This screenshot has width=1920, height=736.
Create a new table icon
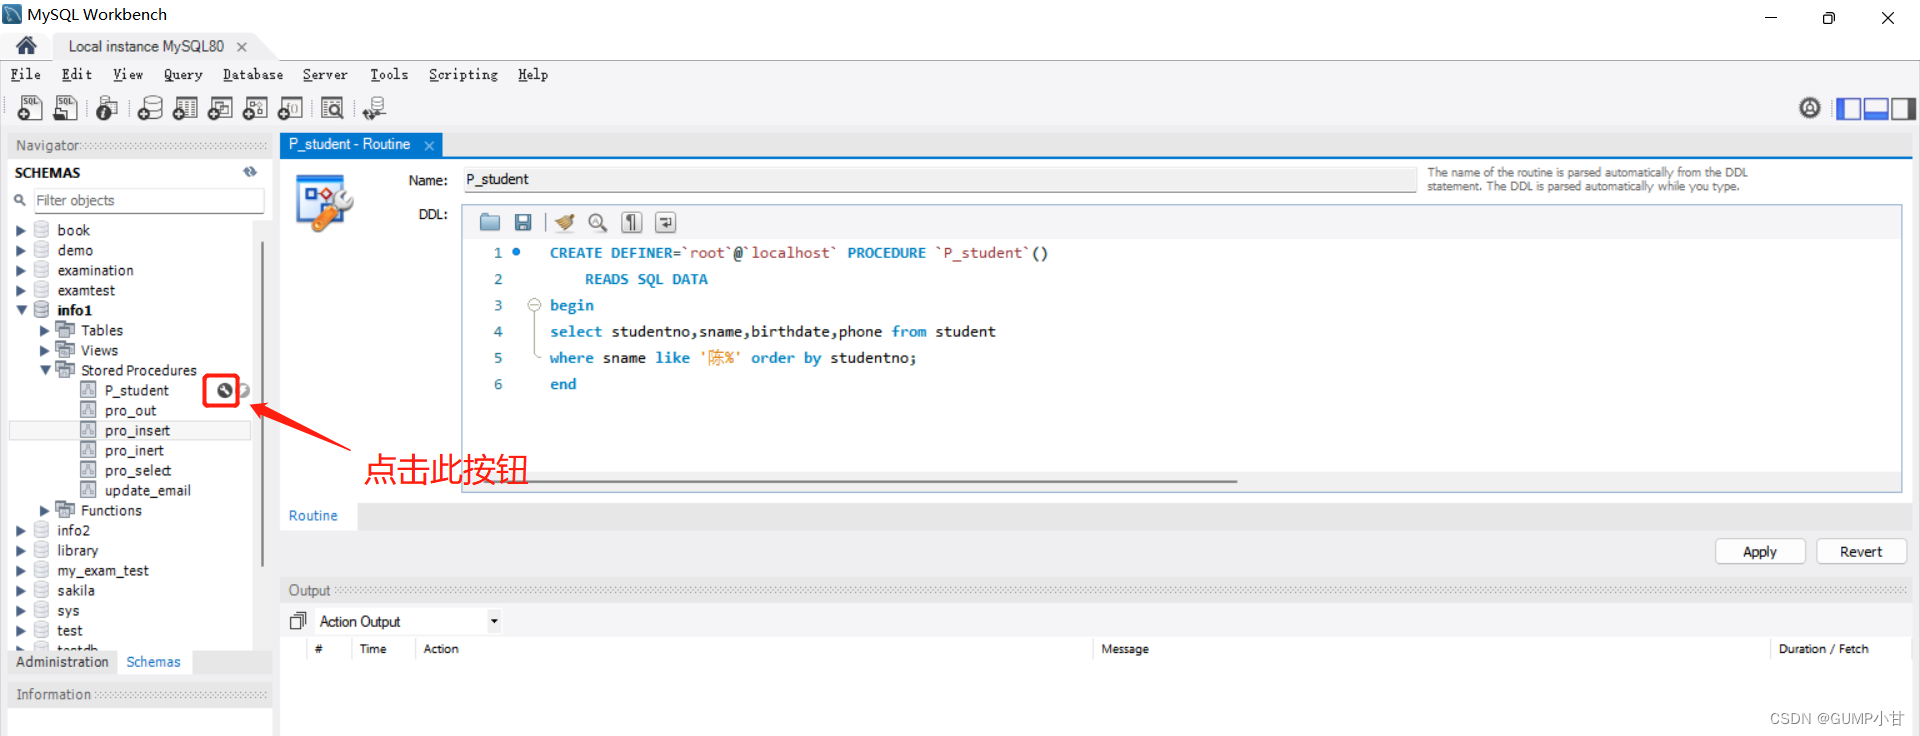pyautogui.click(x=185, y=108)
